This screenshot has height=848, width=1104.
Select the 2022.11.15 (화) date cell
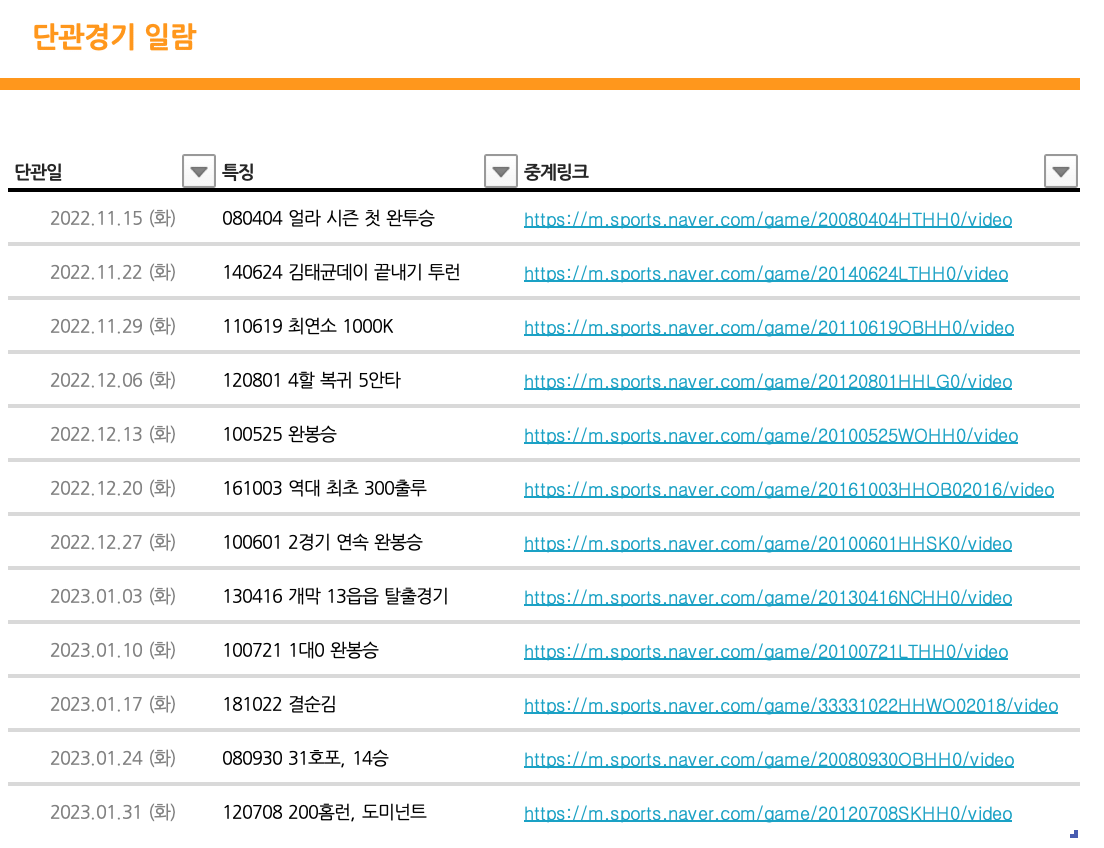coord(112,218)
